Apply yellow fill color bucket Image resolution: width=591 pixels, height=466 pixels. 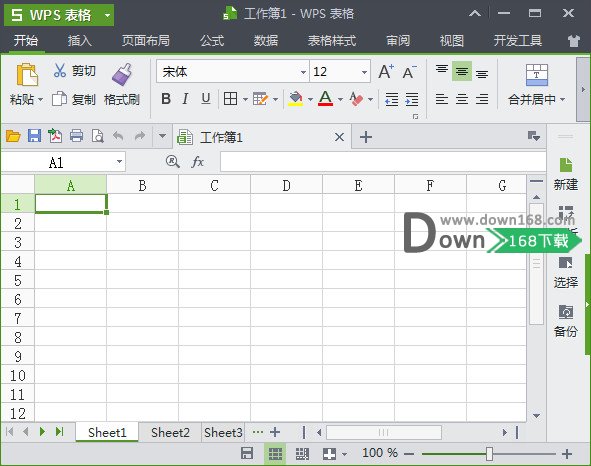(296, 99)
